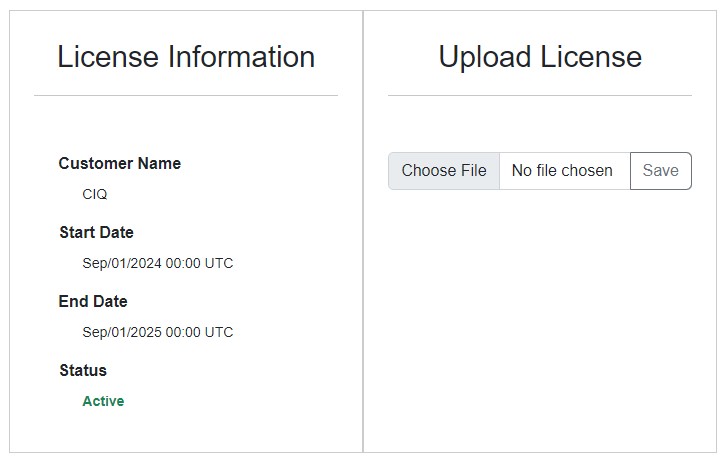Click the divider under Upload License heading
727x465 pixels.
coord(540,95)
